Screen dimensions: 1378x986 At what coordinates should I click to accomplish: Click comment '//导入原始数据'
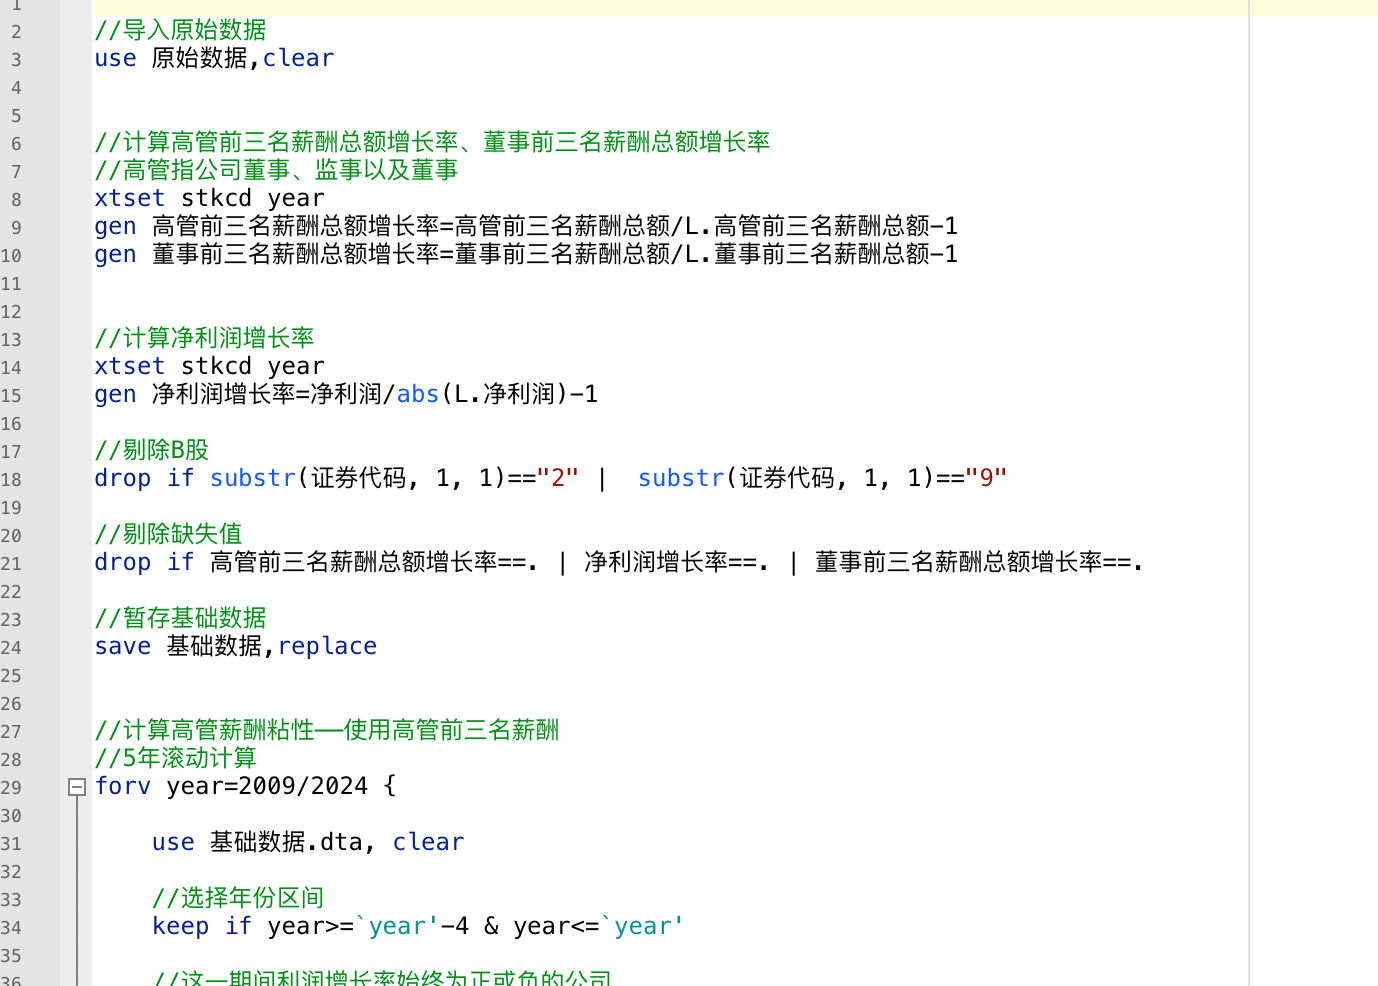pos(180,31)
